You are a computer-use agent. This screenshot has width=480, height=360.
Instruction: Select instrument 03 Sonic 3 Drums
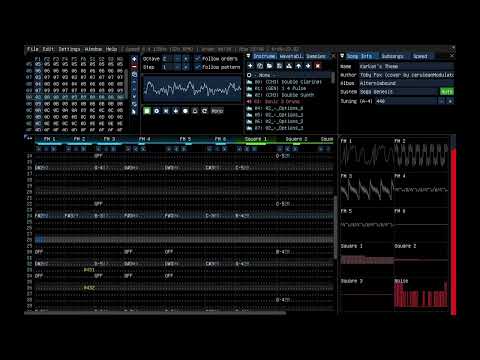(288, 102)
